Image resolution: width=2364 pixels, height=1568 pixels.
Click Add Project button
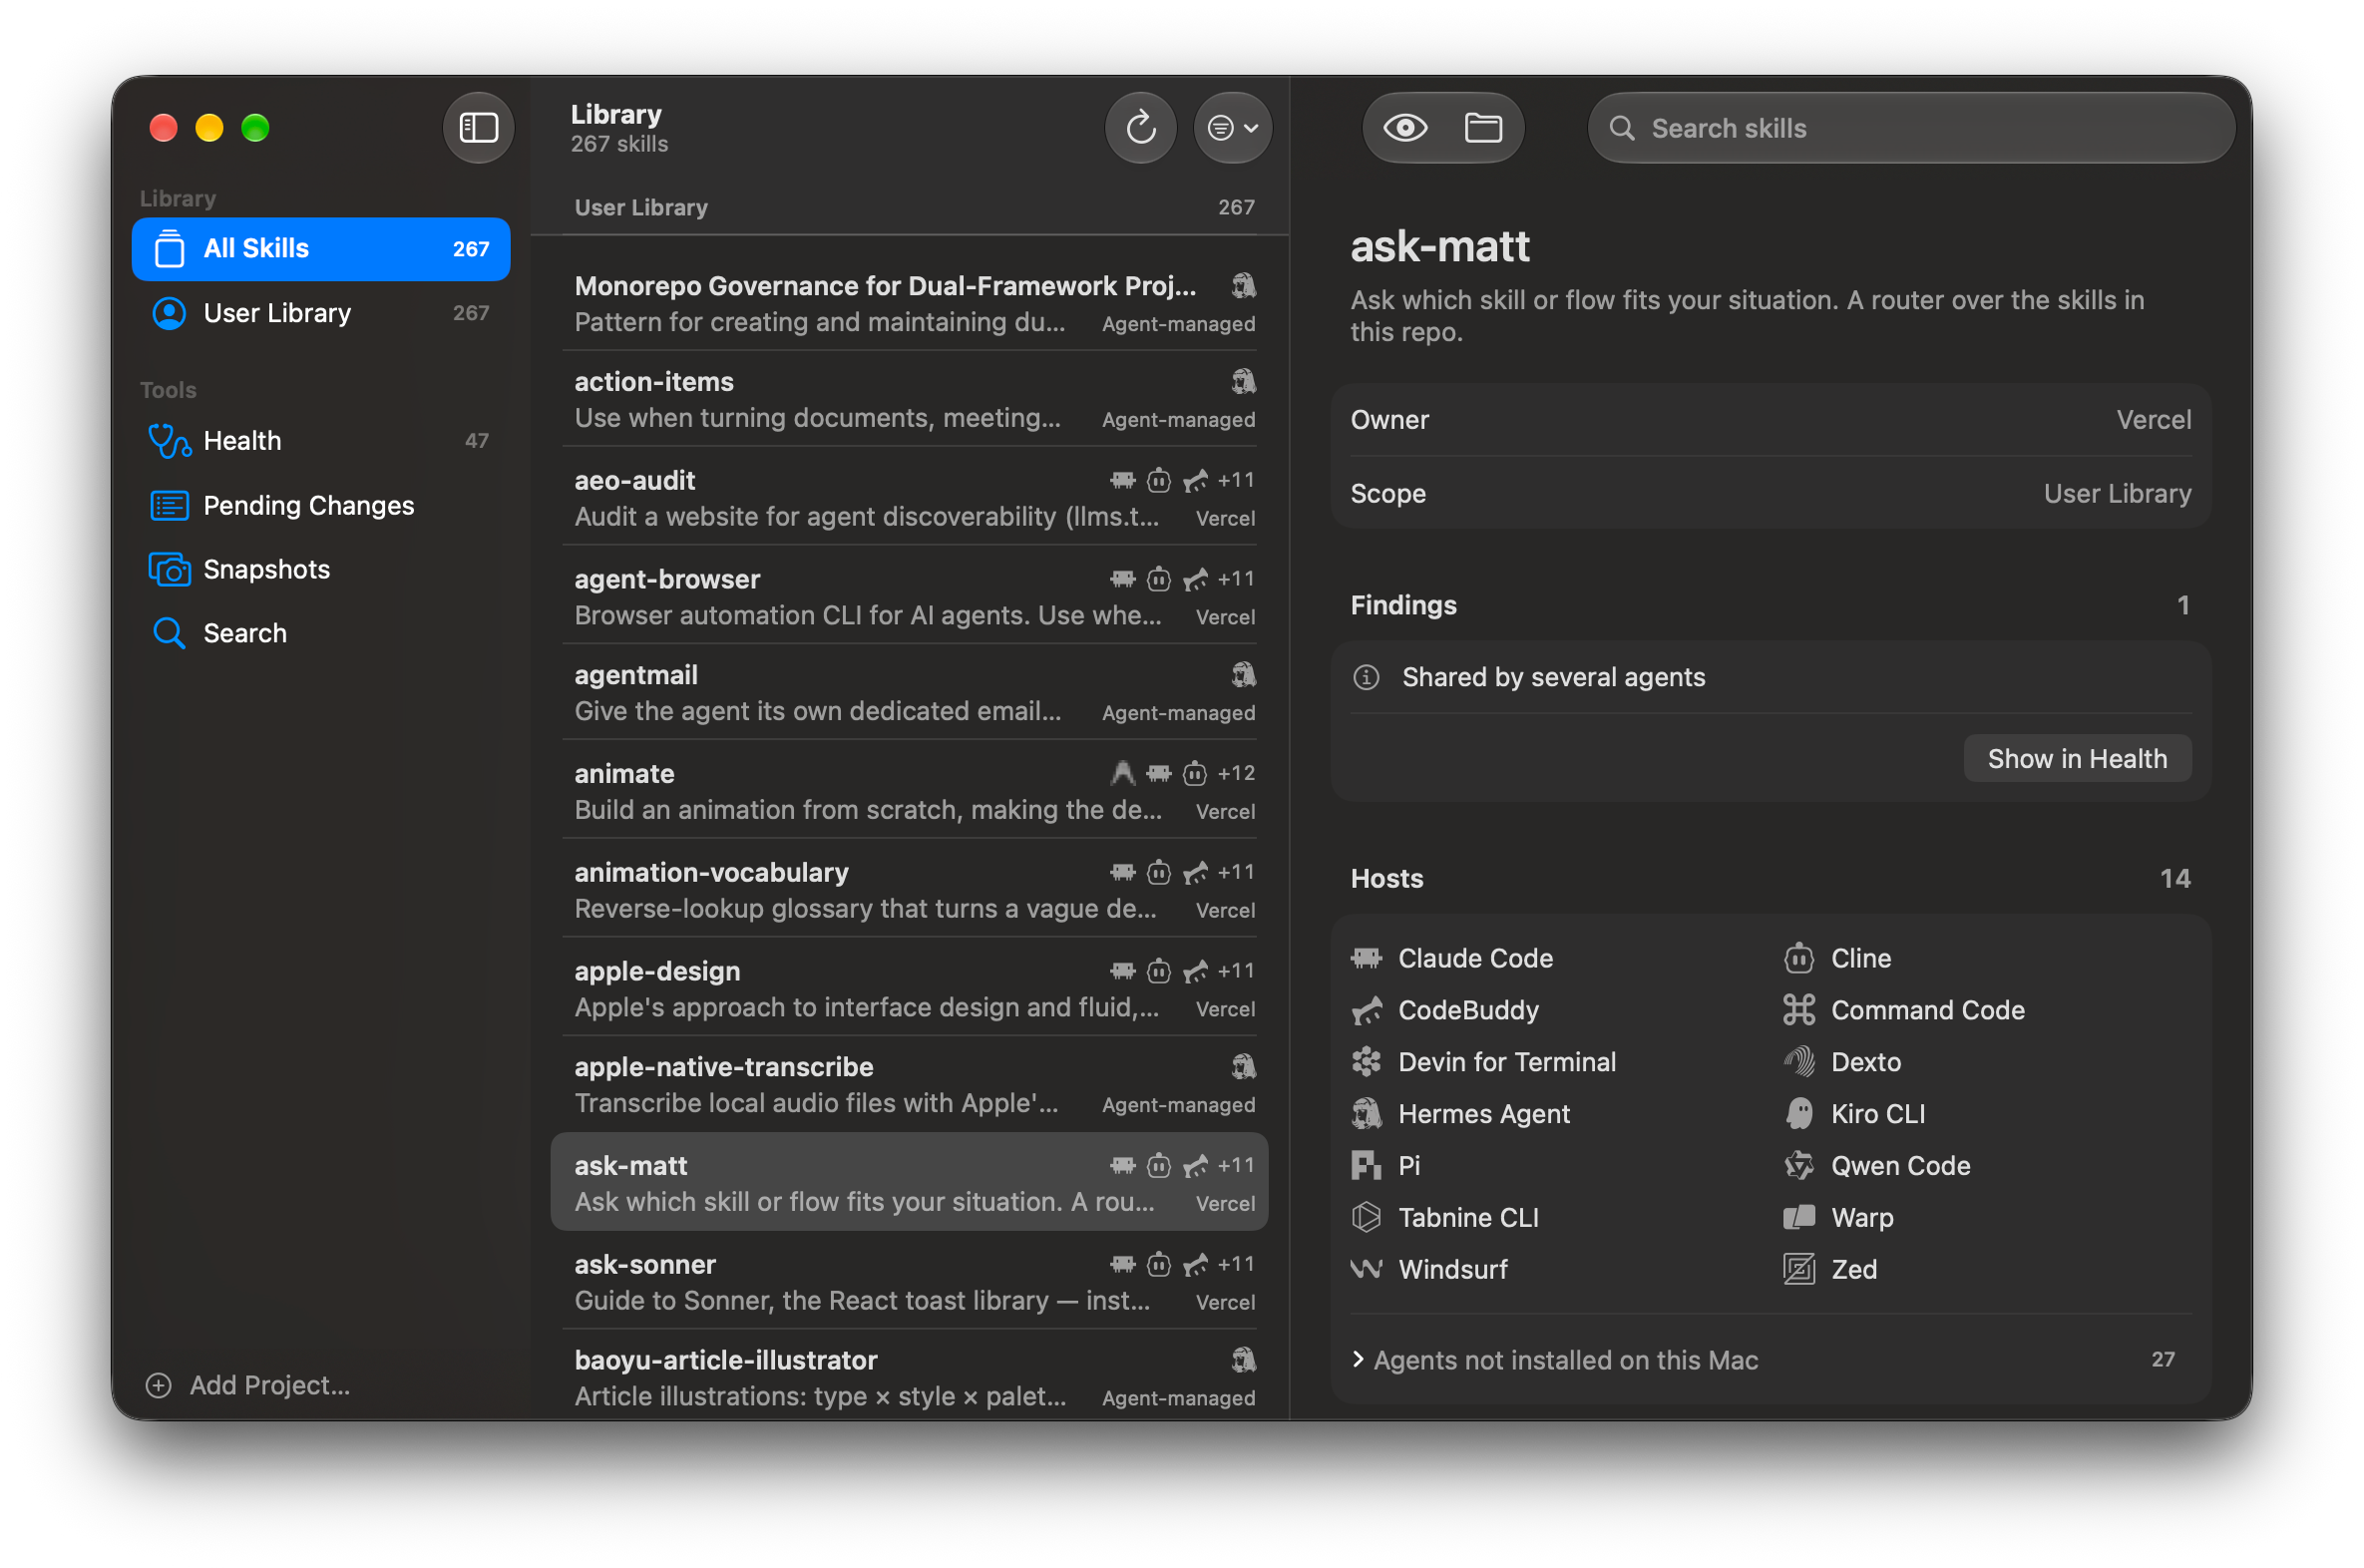248,1385
